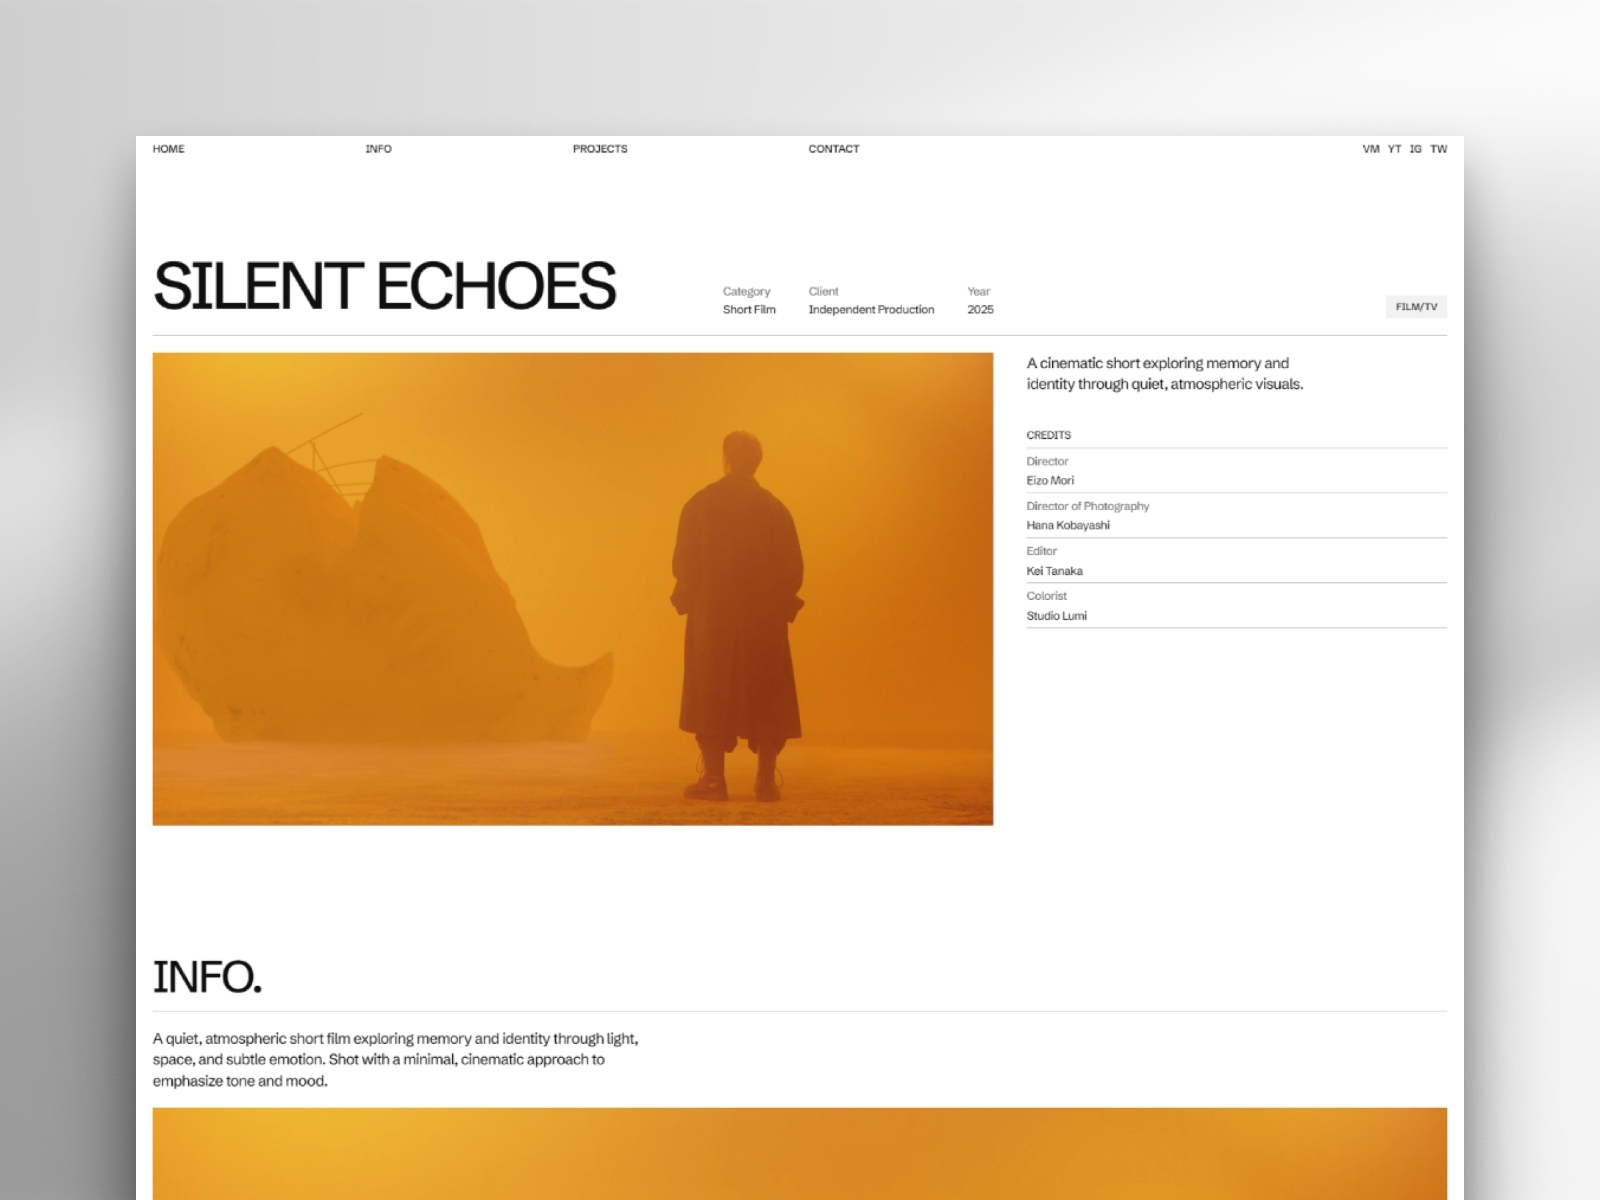
Task: Click the CREDITS section header
Action: pyautogui.click(x=1048, y=435)
